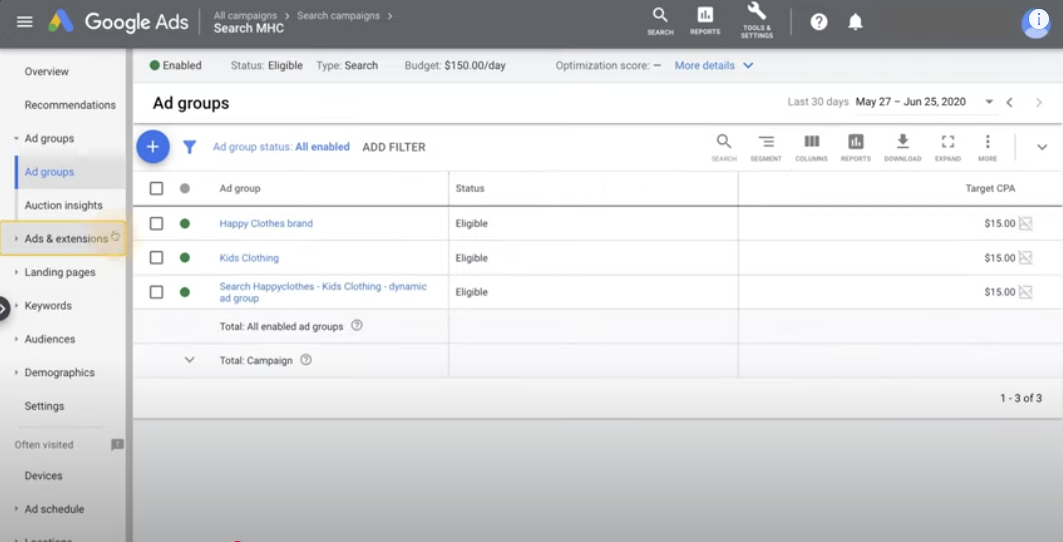Download the ad groups table
This screenshot has height=542, width=1063.
902,147
